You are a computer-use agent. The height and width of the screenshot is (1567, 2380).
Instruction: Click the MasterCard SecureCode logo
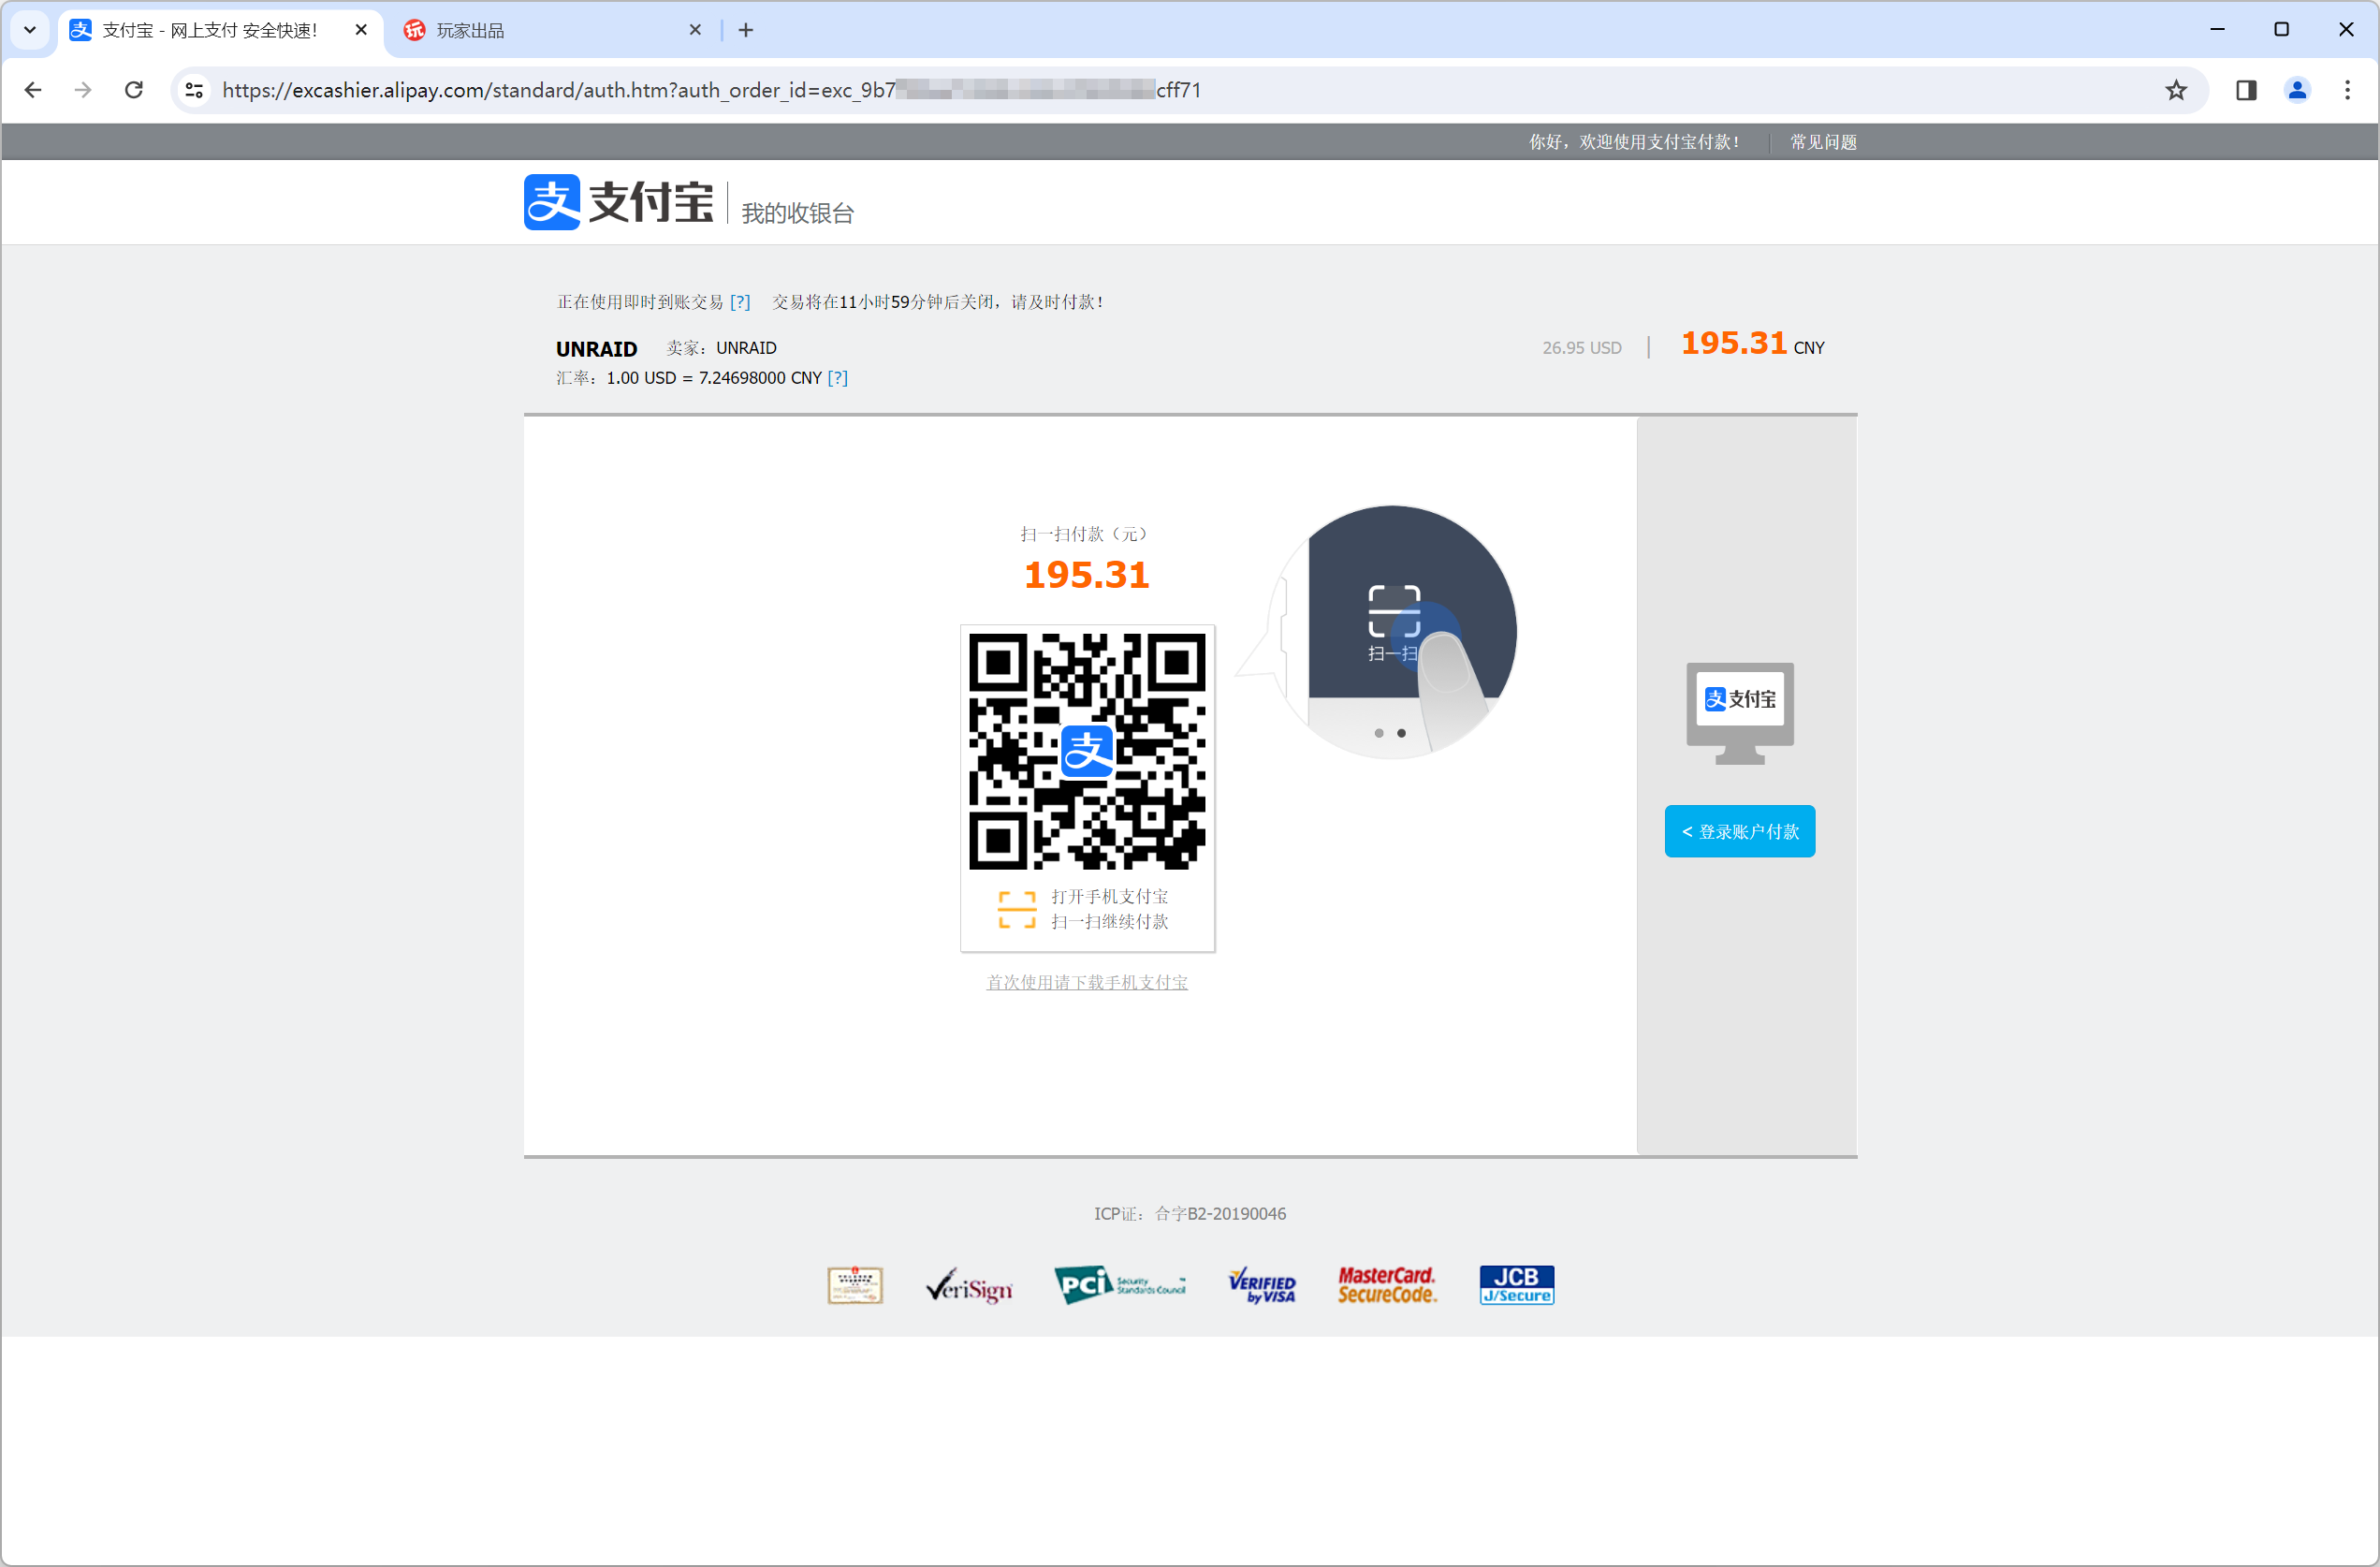coord(1387,1285)
